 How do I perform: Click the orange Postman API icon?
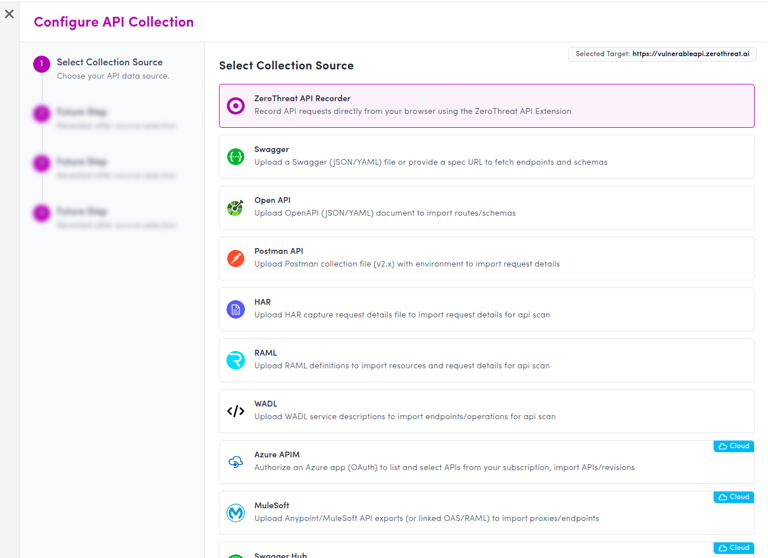236,259
